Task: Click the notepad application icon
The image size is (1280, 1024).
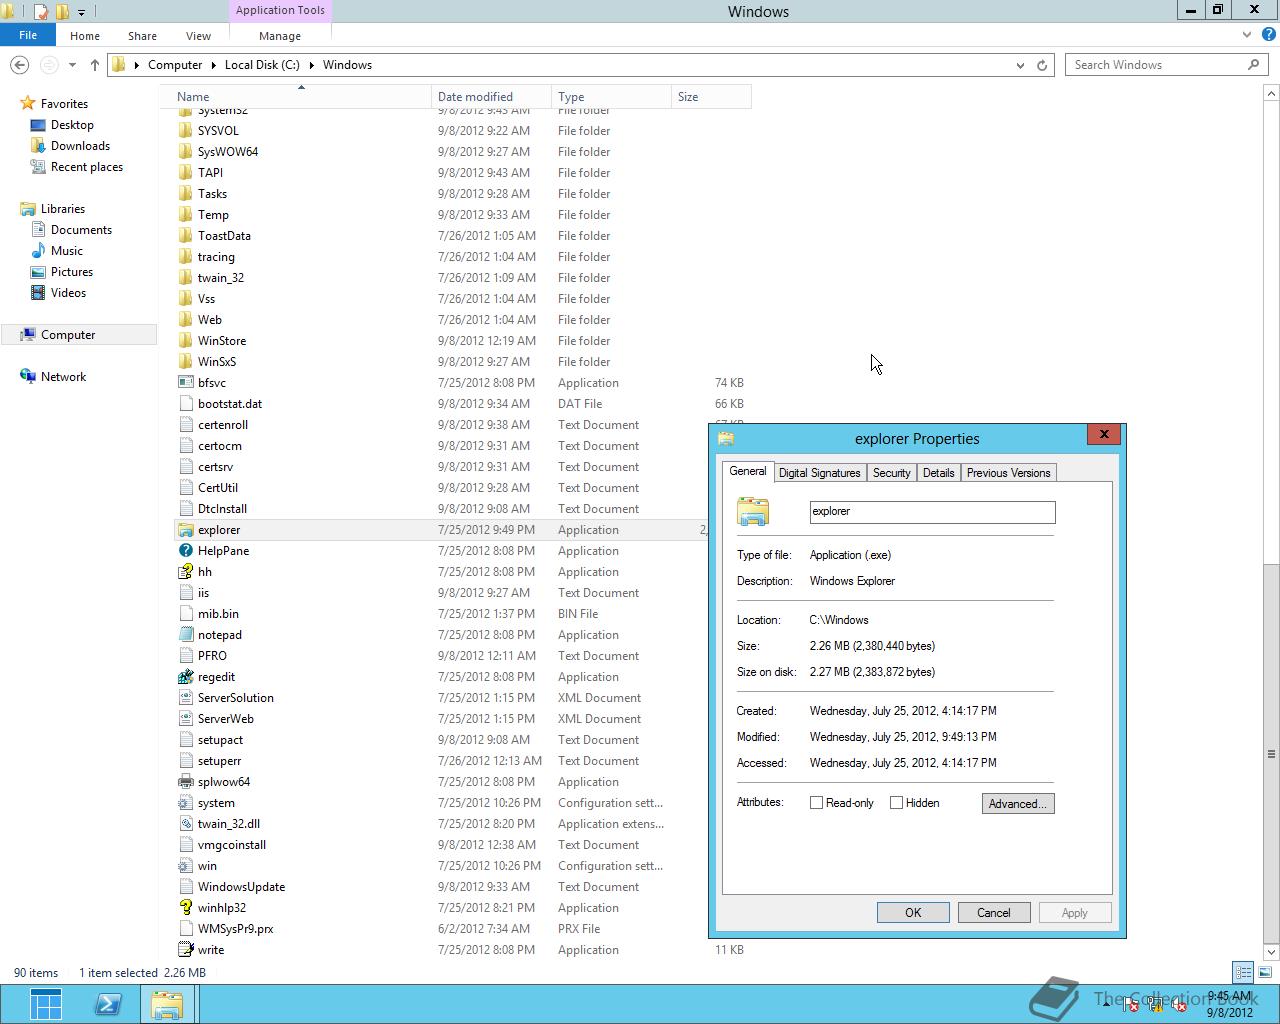Action: pos(185,635)
